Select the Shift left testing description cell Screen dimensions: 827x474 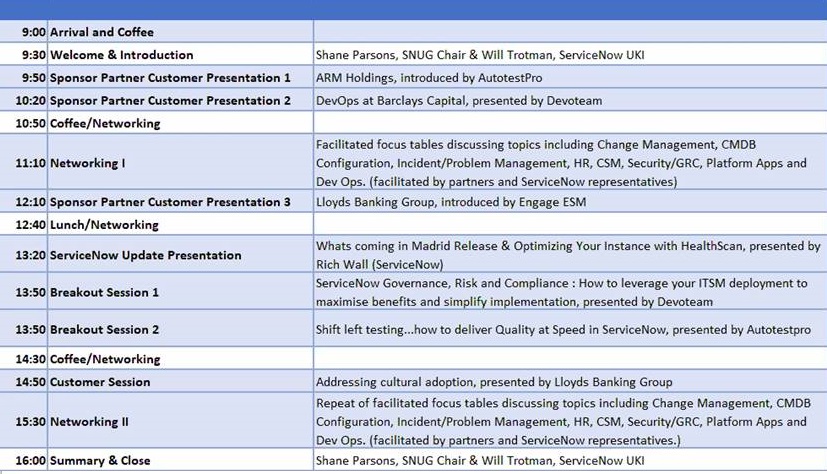pyautogui.click(x=570, y=328)
